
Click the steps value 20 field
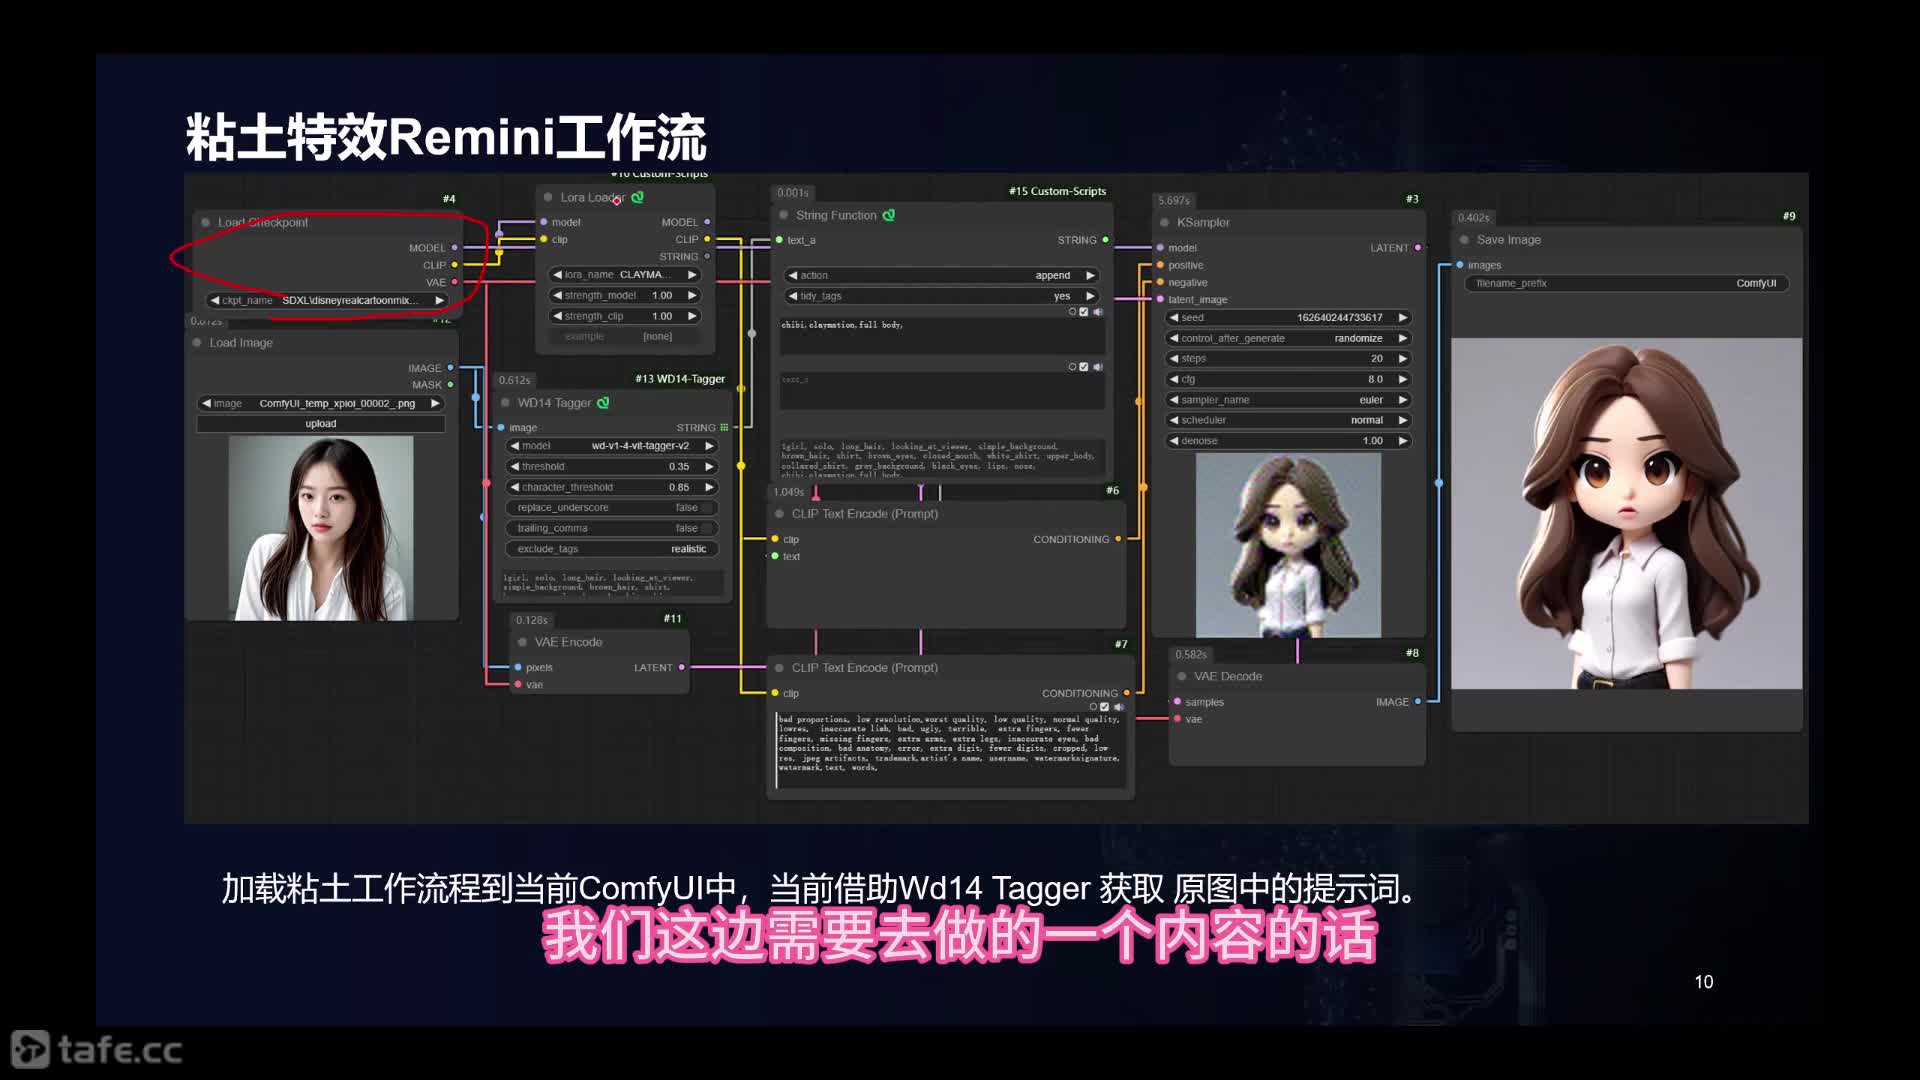click(1288, 359)
